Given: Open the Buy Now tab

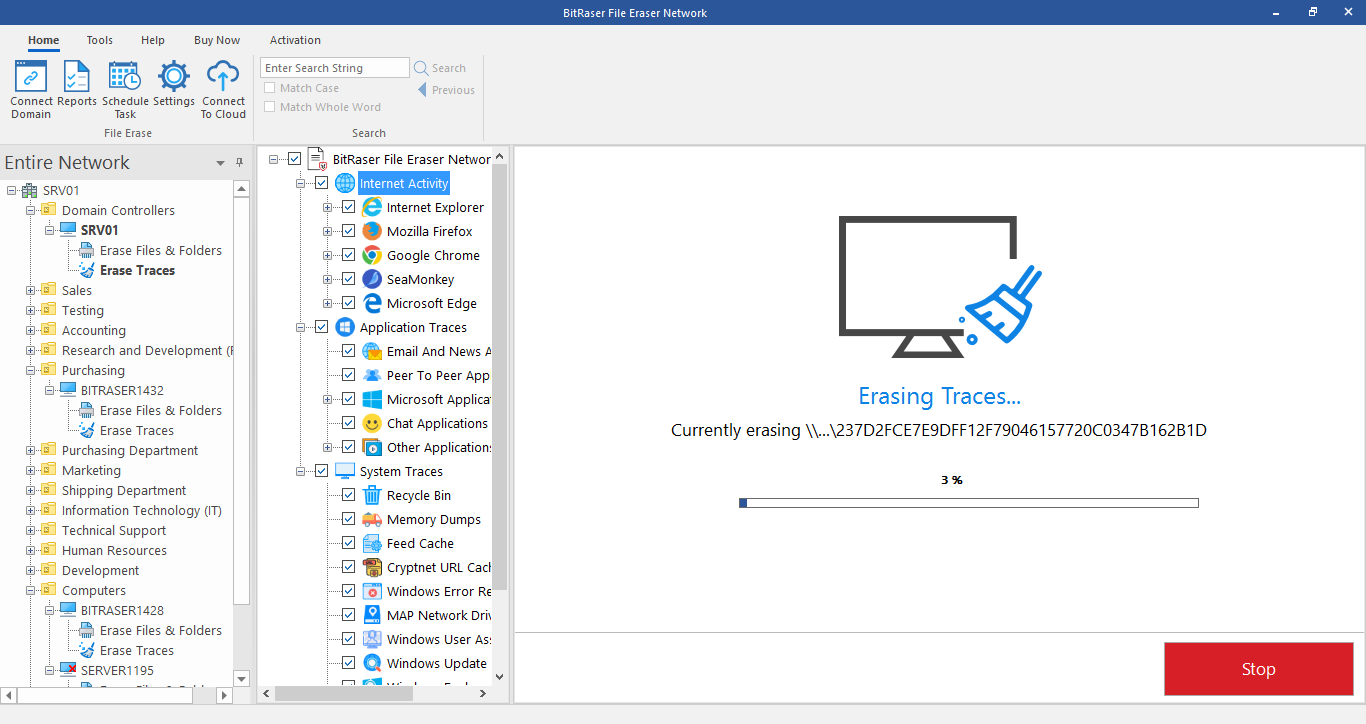Looking at the screenshot, I should tap(217, 40).
